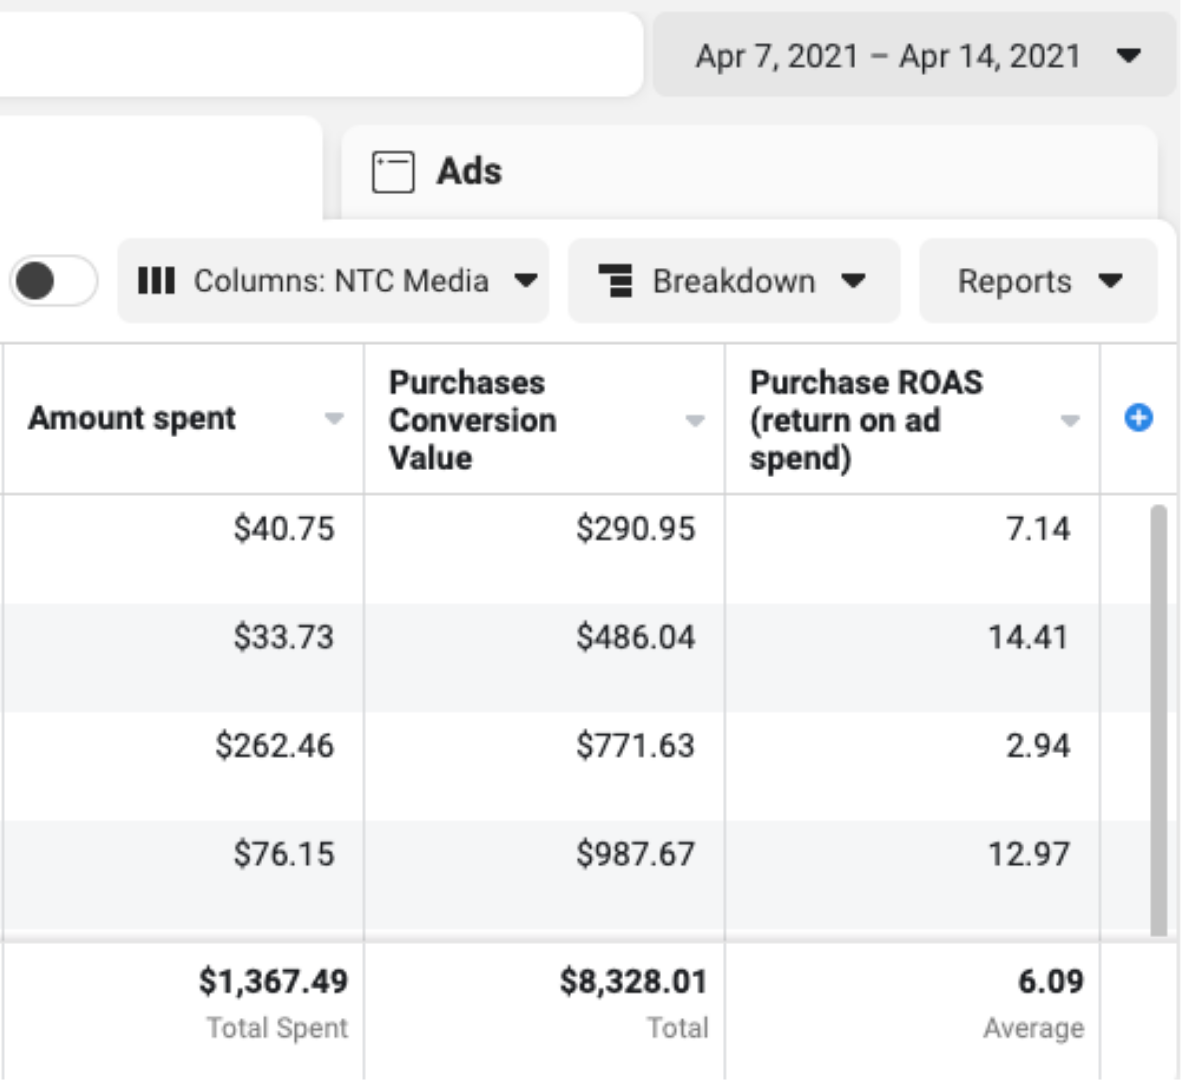Click the arrow beside Amount spent header

coord(335,419)
